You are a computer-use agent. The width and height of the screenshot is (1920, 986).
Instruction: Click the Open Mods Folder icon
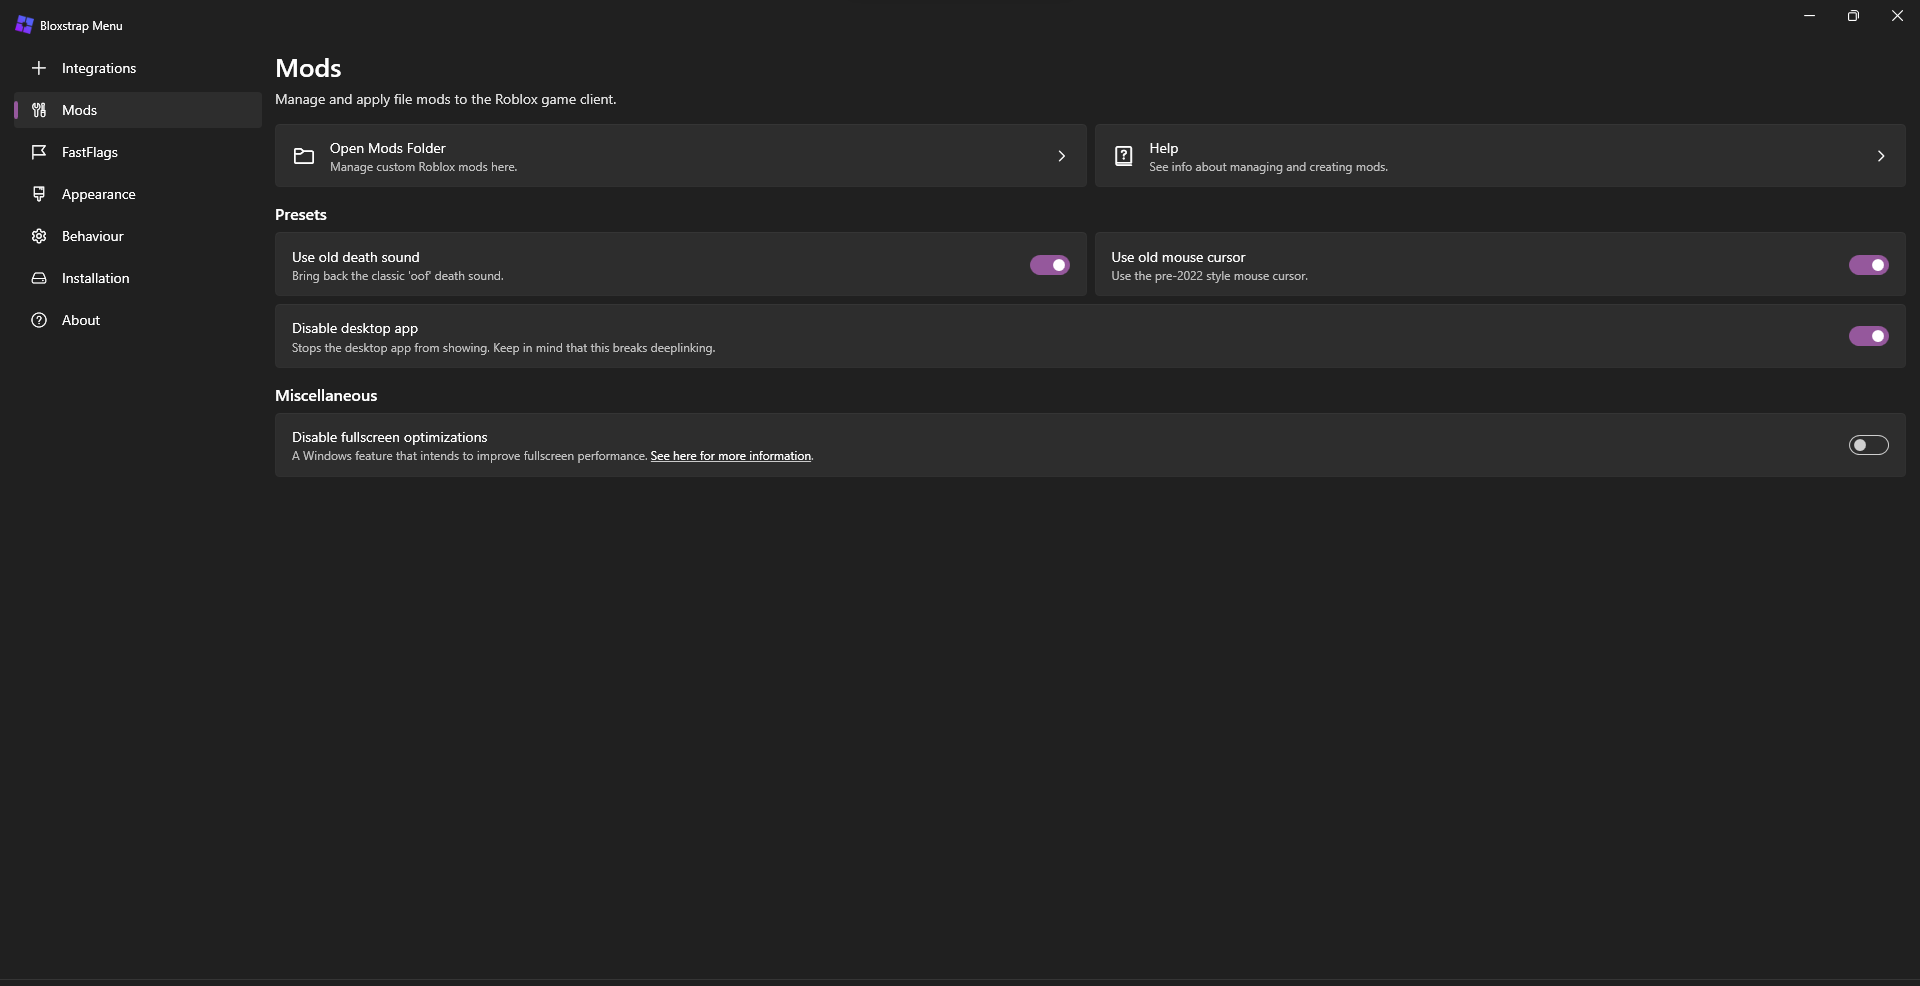(x=302, y=156)
